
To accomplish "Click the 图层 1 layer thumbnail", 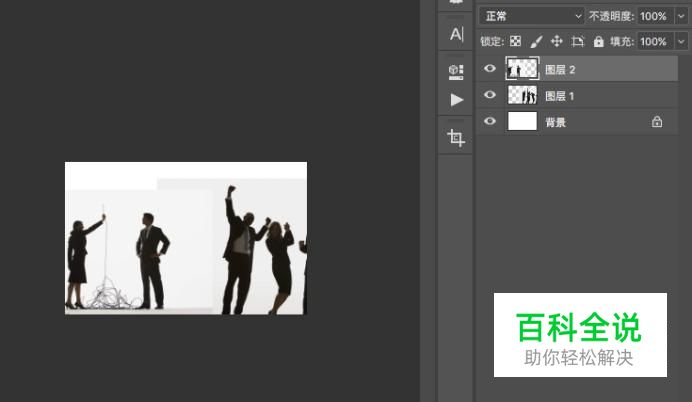I will (522, 96).
